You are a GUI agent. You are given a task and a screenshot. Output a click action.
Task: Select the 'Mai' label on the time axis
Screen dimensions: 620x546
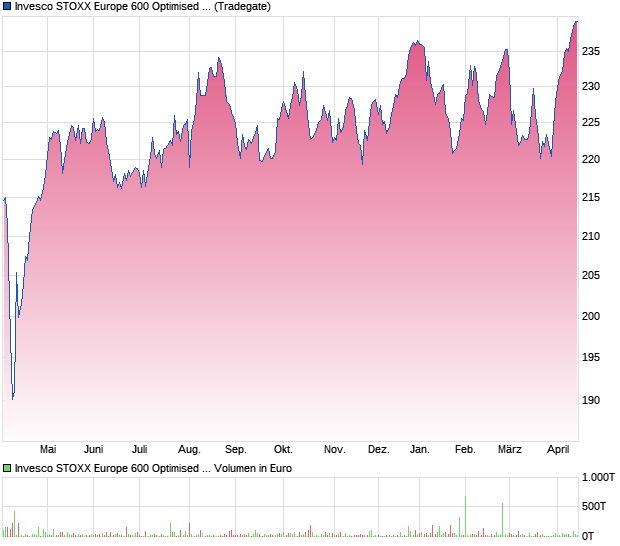pyautogui.click(x=47, y=449)
